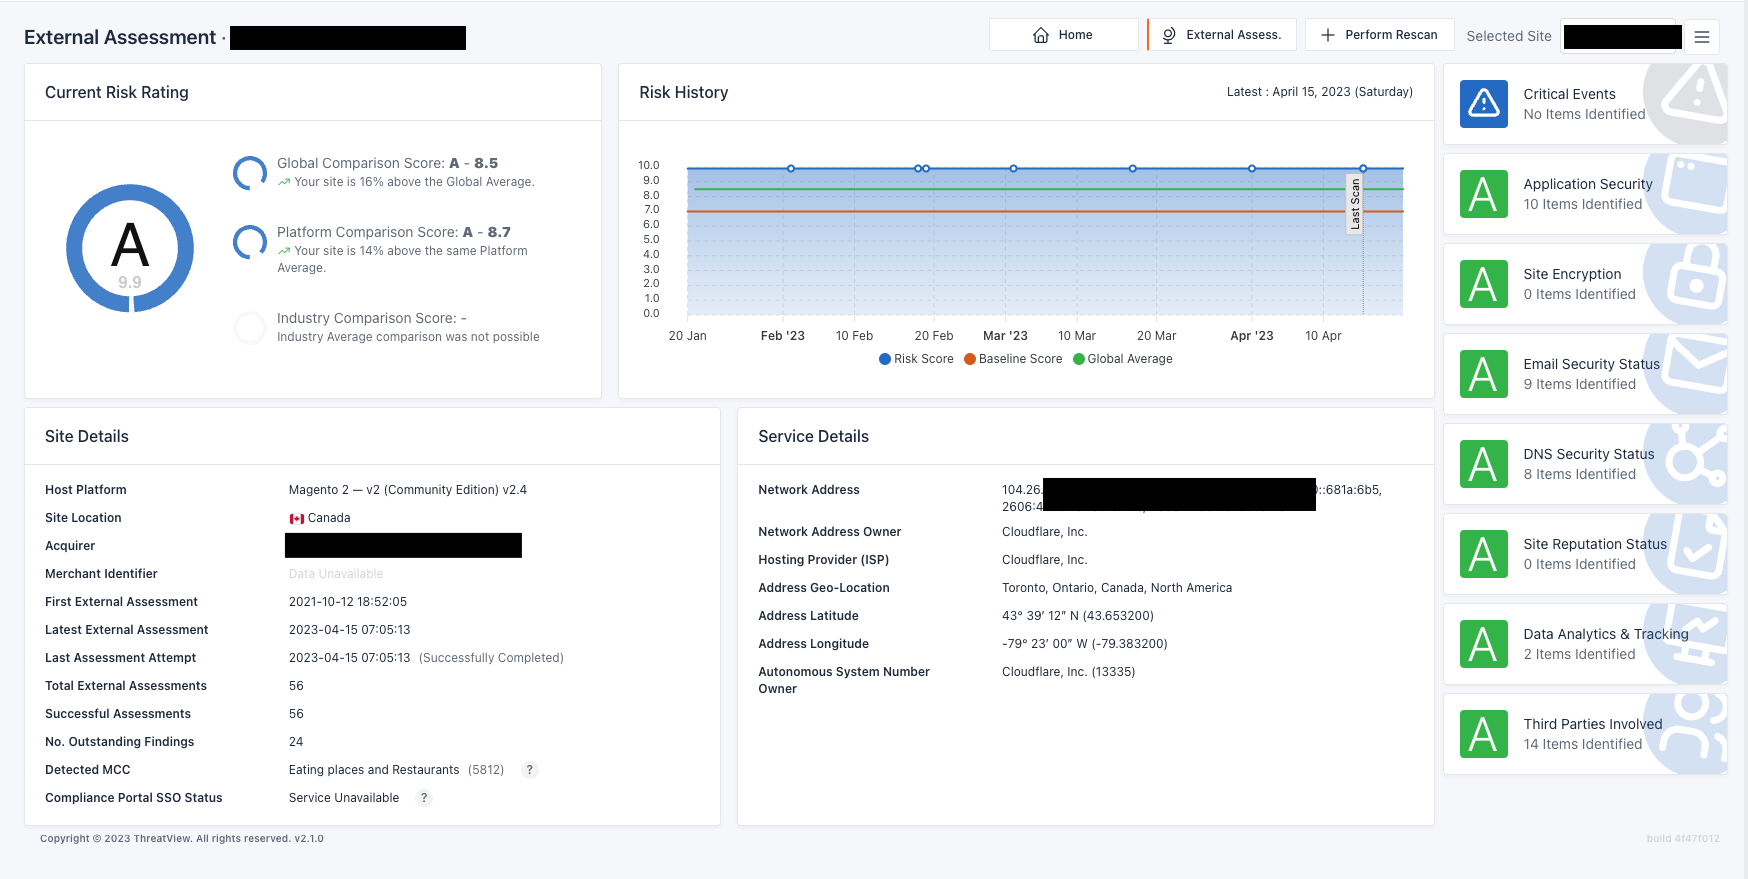Image resolution: width=1748 pixels, height=879 pixels.
Task: Click the Critical Events warning icon
Action: click(1483, 104)
